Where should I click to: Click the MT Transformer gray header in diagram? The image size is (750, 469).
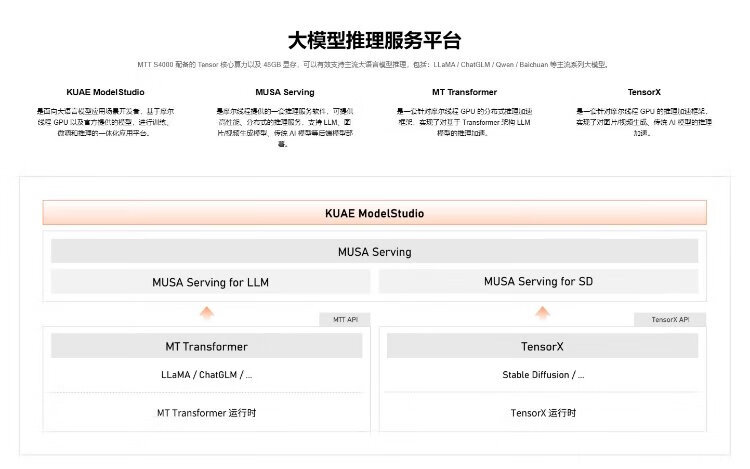tap(206, 346)
